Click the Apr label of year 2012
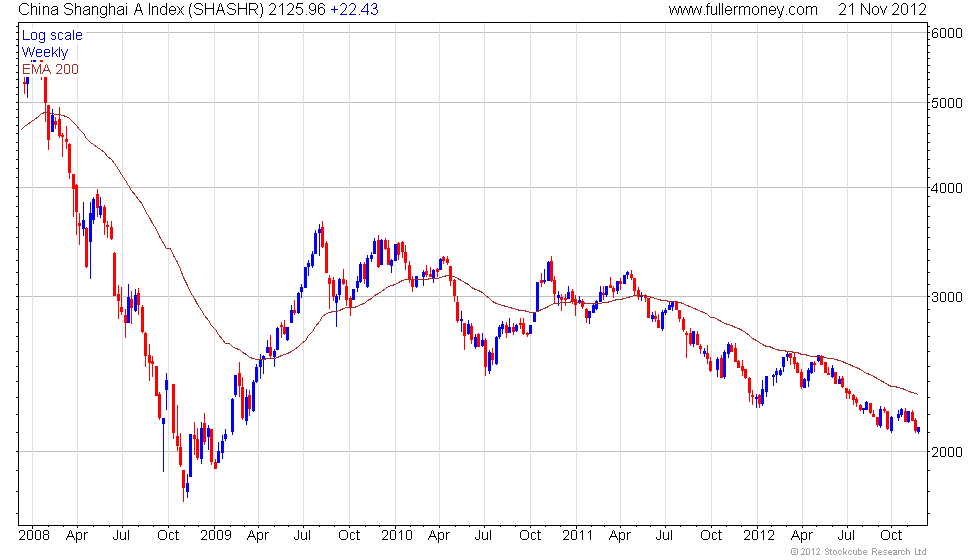This screenshot has width=980, height=560. tap(802, 536)
